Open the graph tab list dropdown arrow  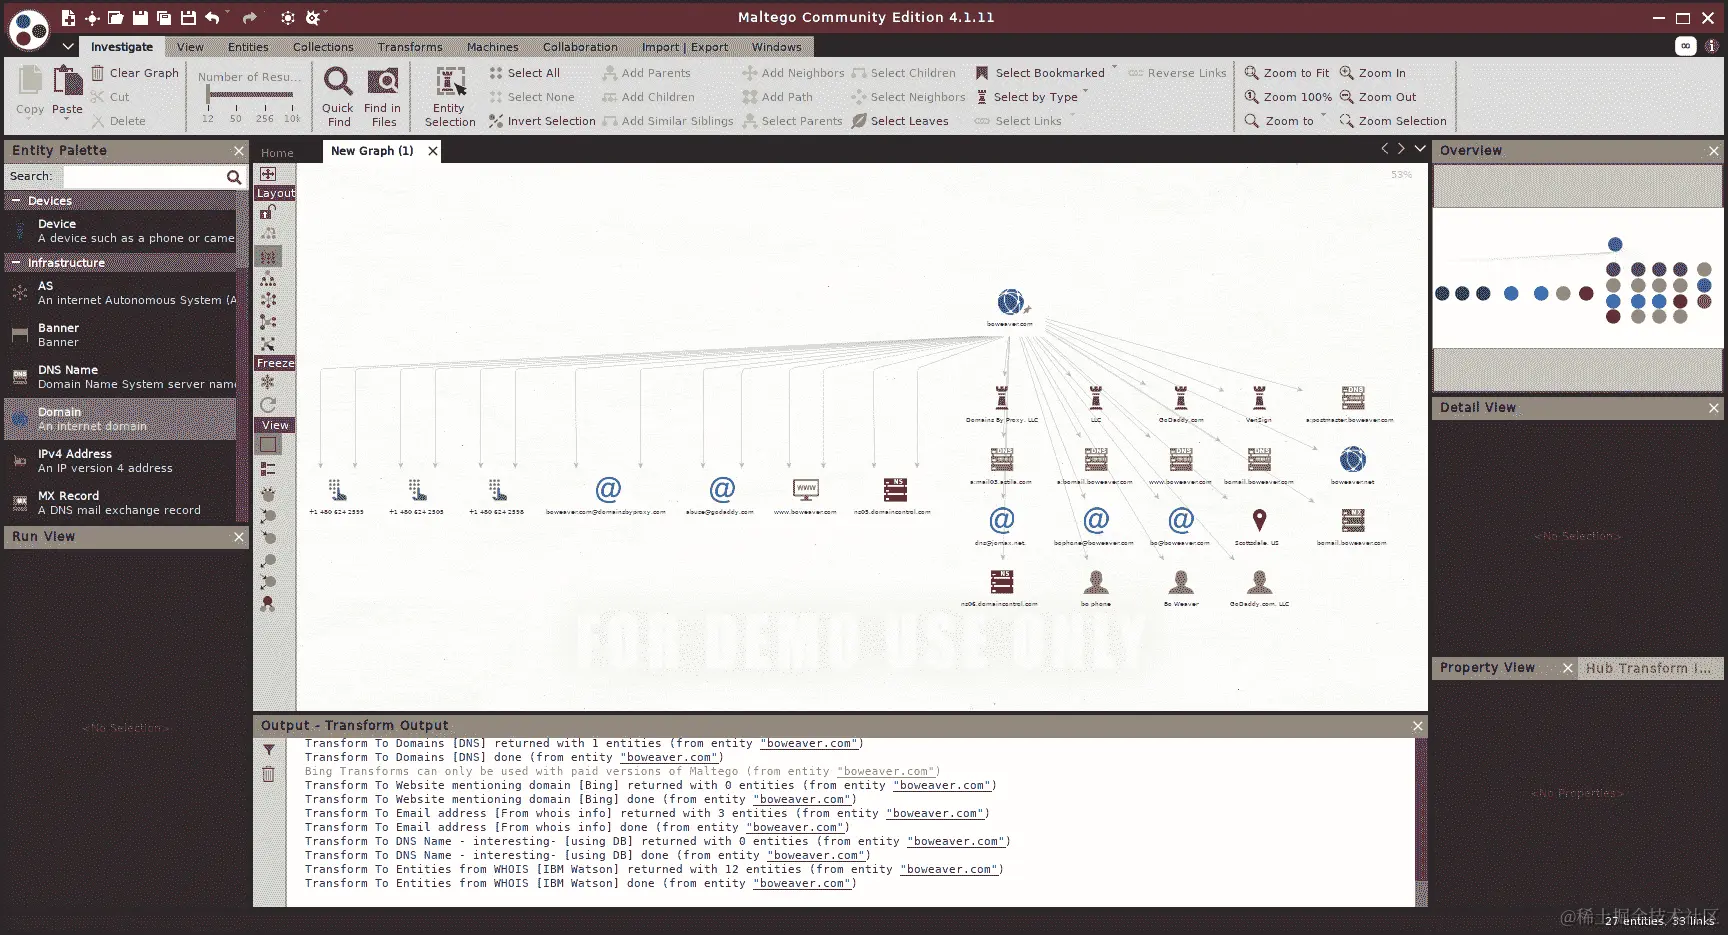click(x=1420, y=149)
